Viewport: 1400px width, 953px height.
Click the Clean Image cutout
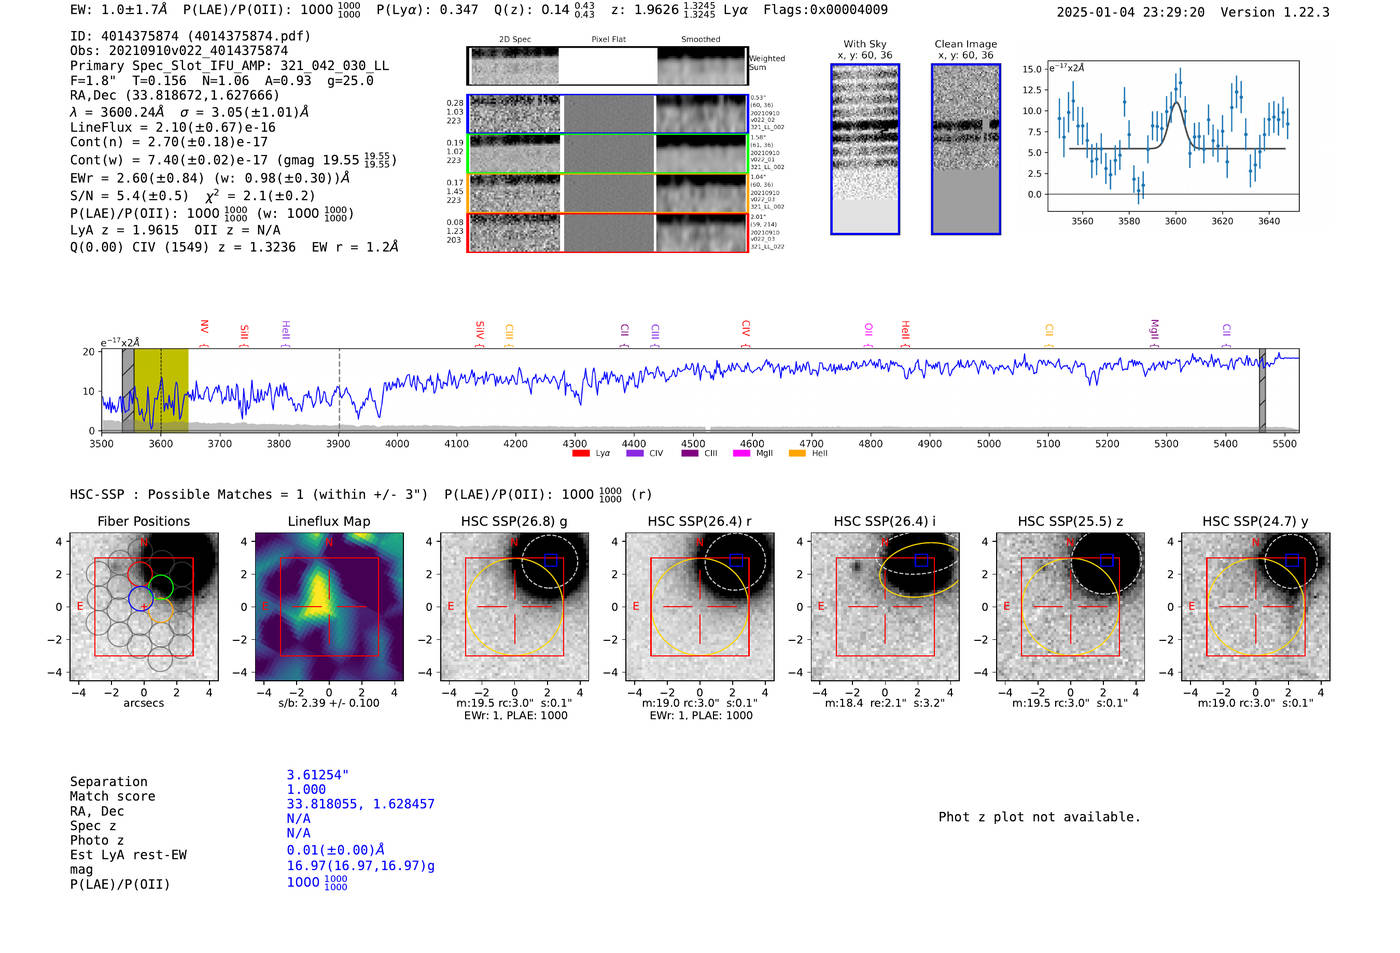[x=966, y=149]
